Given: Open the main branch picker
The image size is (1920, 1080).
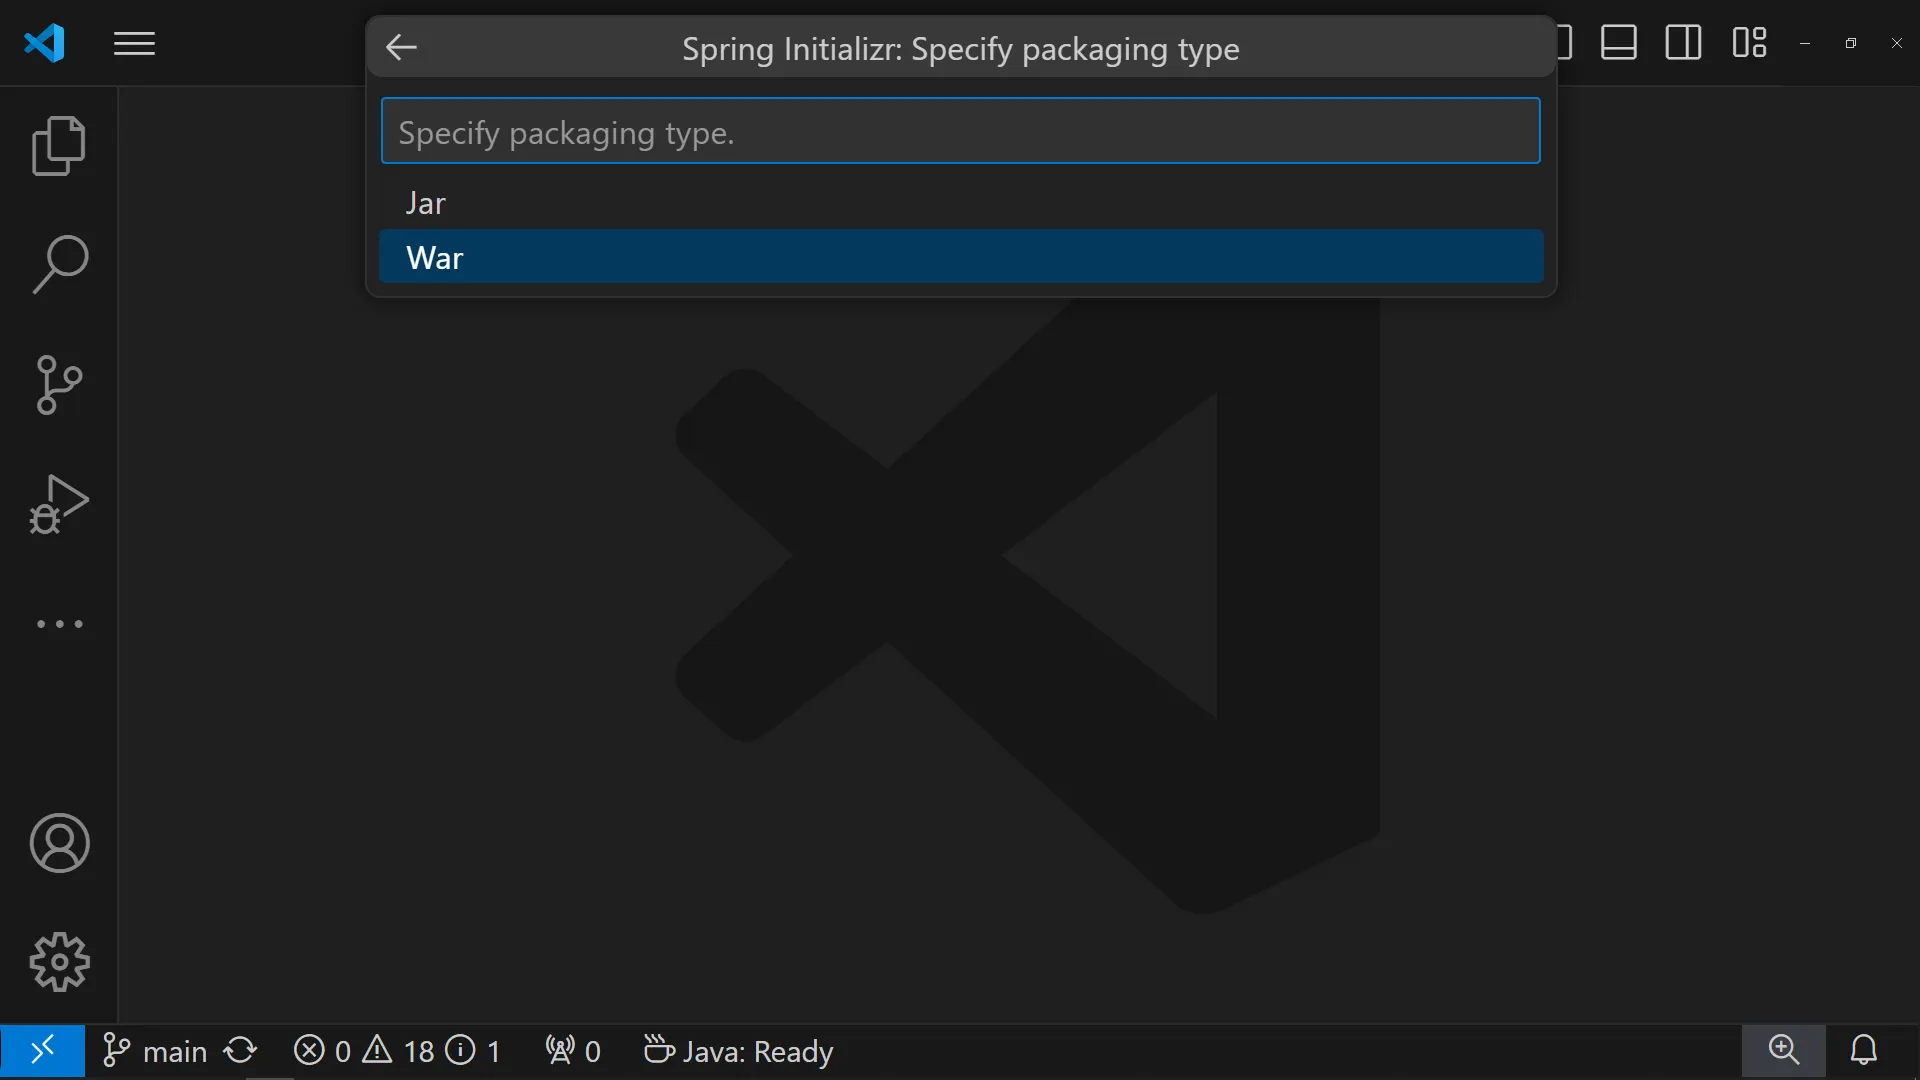Looking at the screenshot, I should click(x=156, y=1051).
